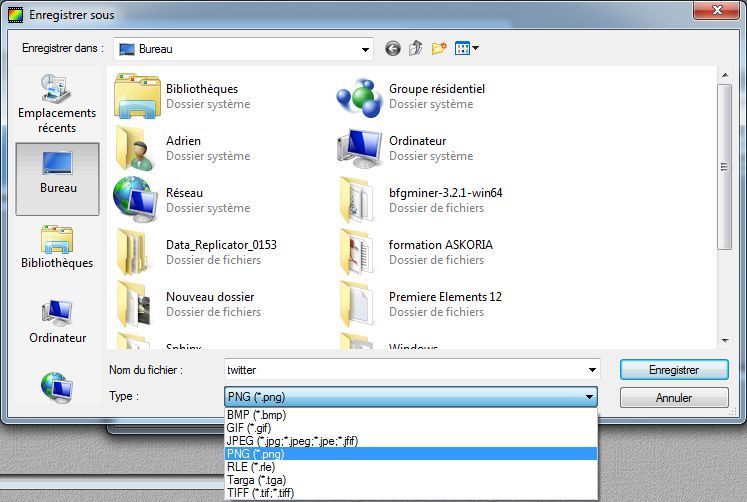Viewport: 747px width, 502px height.
Task: Choose BMP (*.bmp) from the type list
Action: (256, 415)
